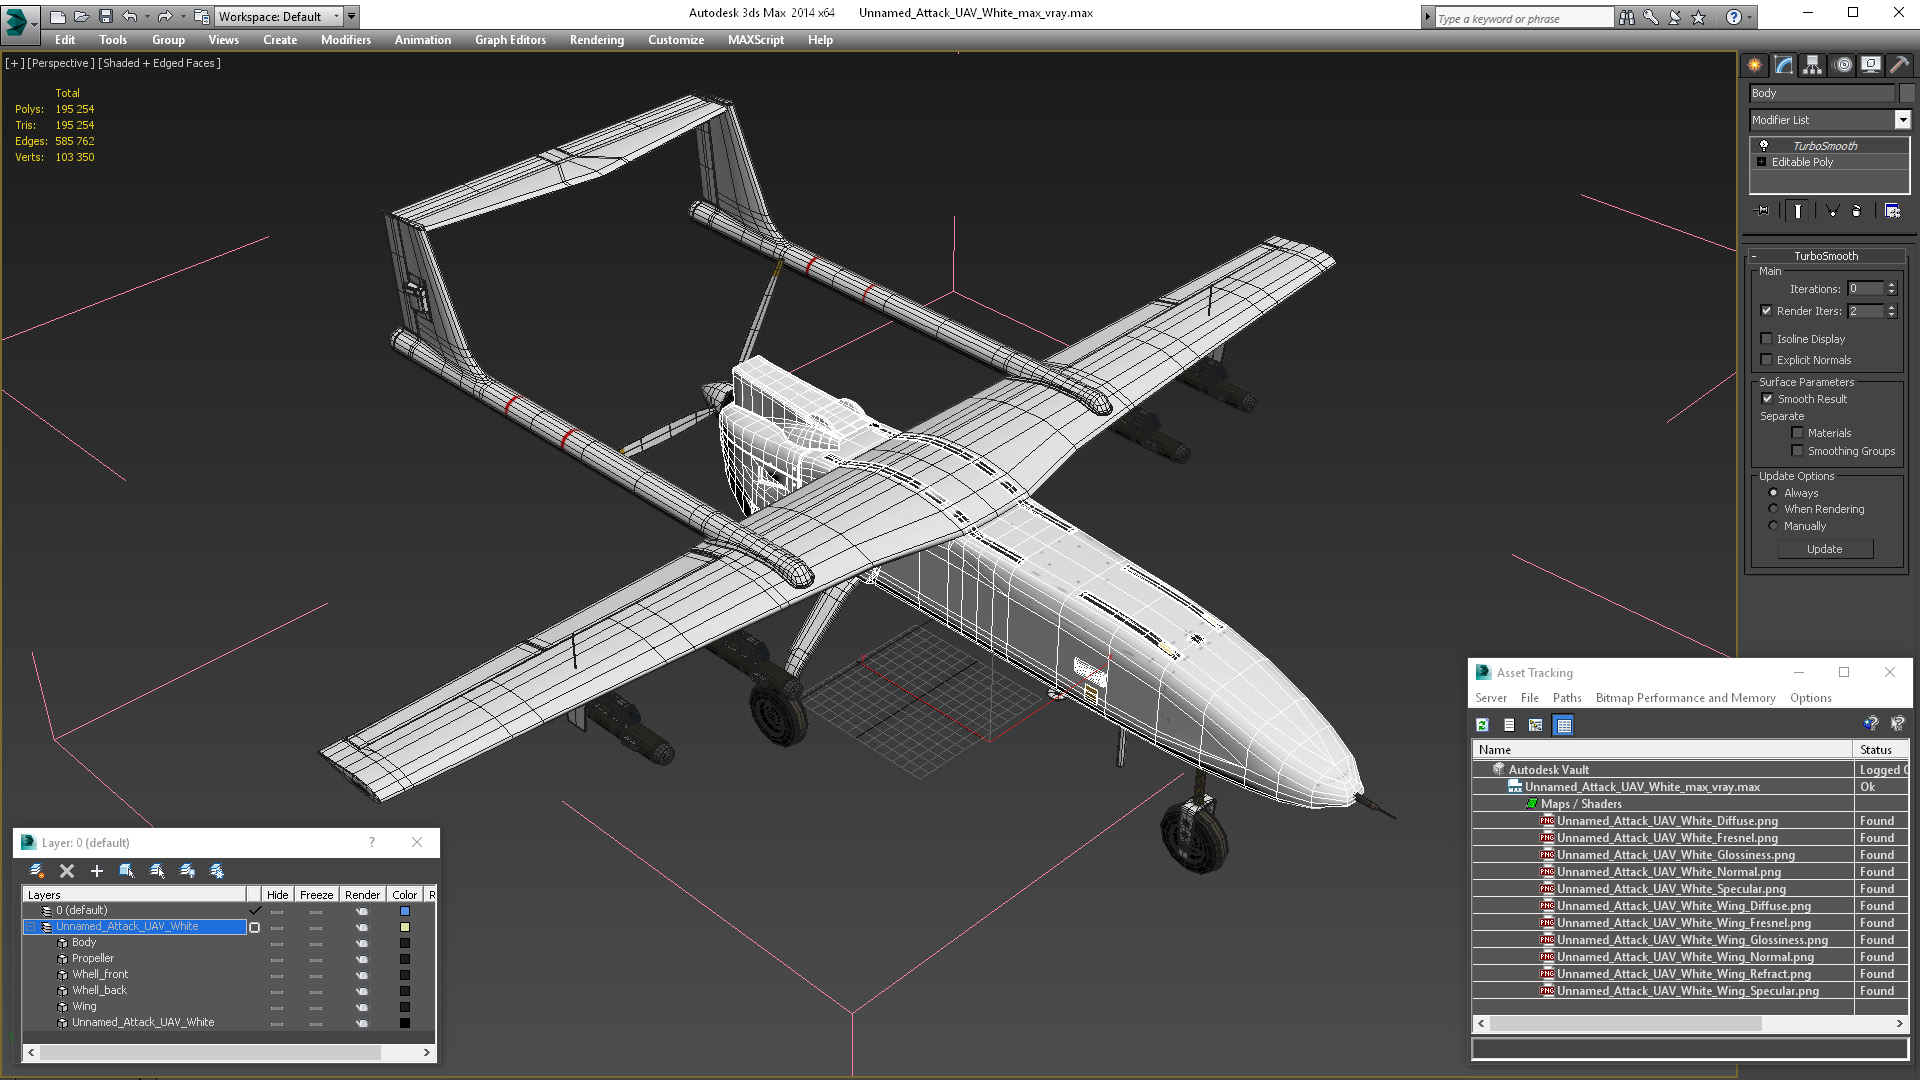Click blue color swatch of 0 (default) layer
This screenshot has width=1920, height=1080.
(405, 911)
